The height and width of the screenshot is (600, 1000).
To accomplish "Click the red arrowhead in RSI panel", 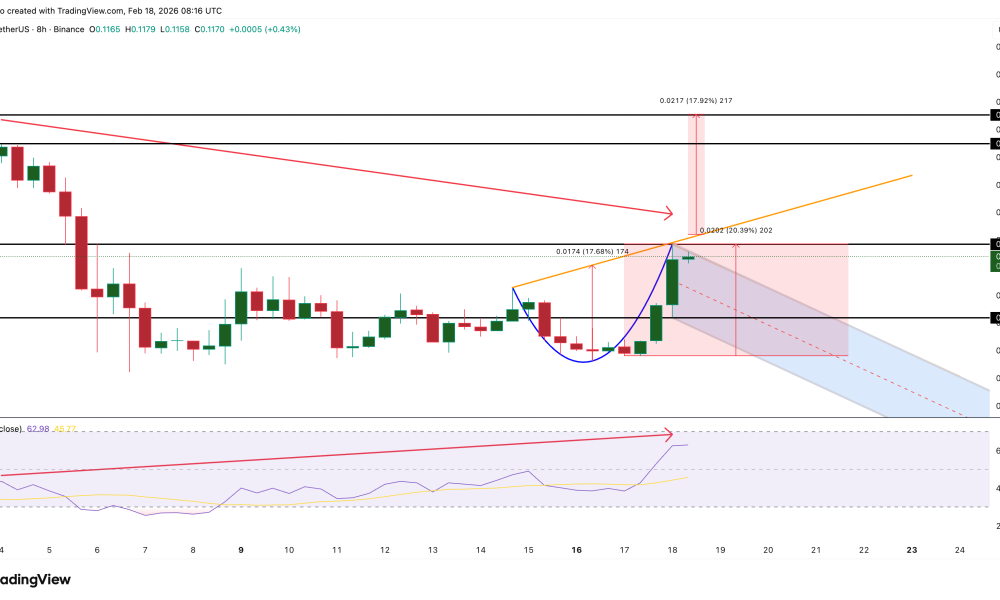I will 667,434.
